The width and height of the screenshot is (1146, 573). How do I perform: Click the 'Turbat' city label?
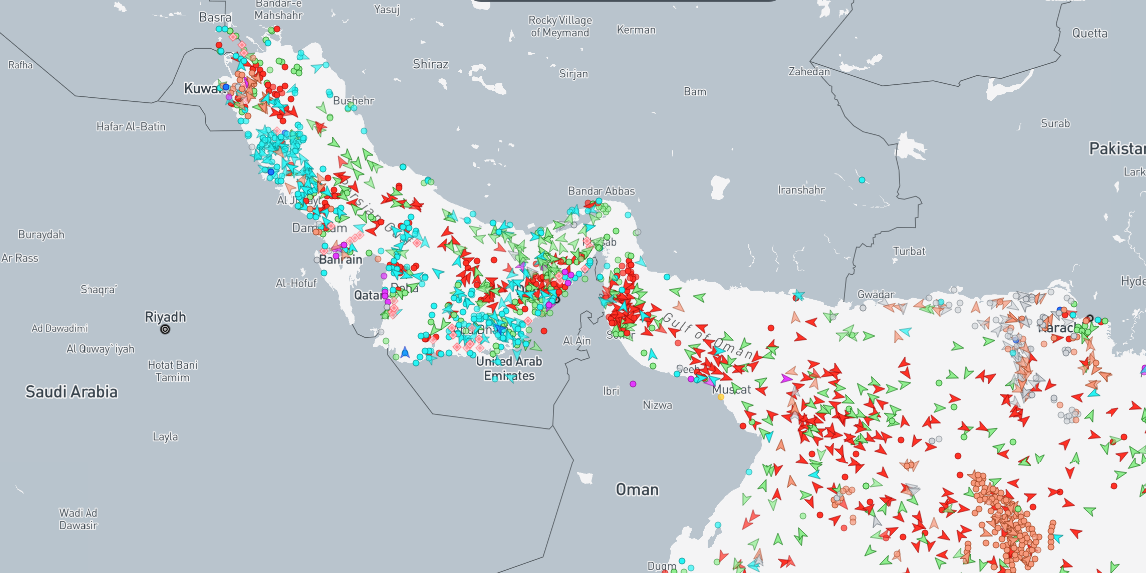pos(909,251)
